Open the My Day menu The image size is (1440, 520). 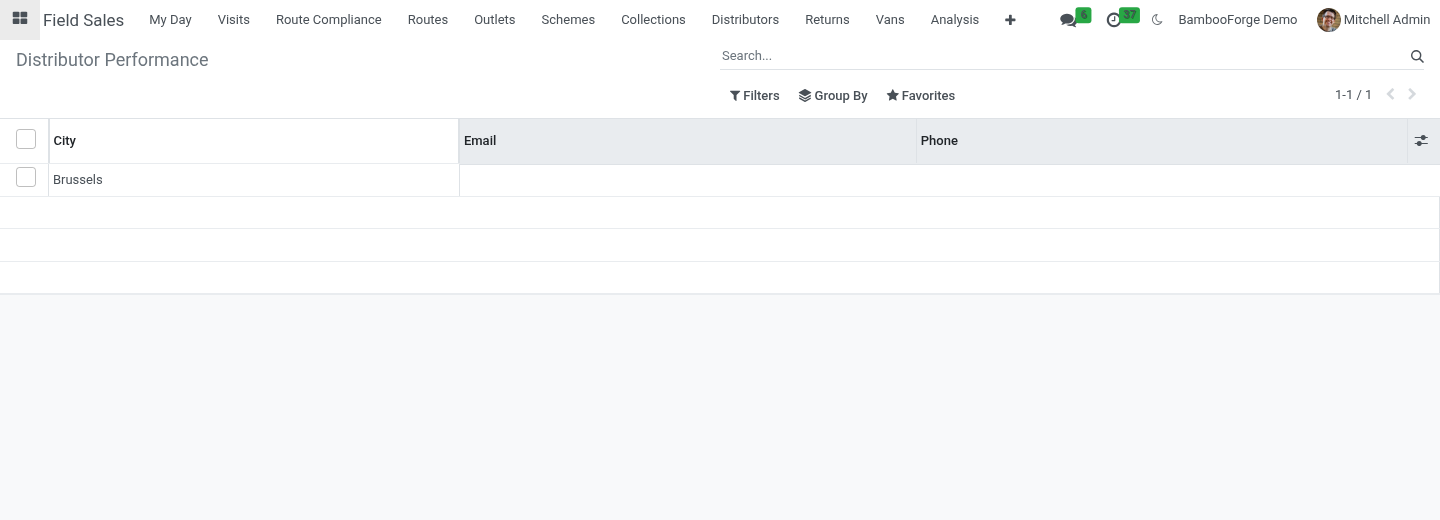click(170, 20)
